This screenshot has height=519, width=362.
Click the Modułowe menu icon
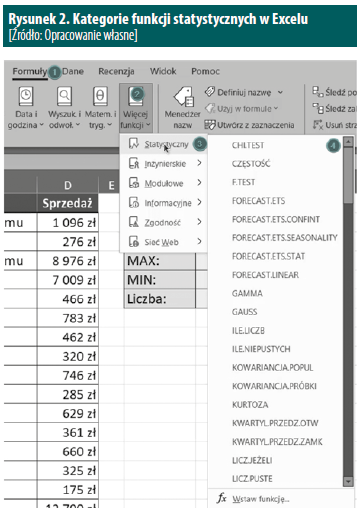point(134,183)
